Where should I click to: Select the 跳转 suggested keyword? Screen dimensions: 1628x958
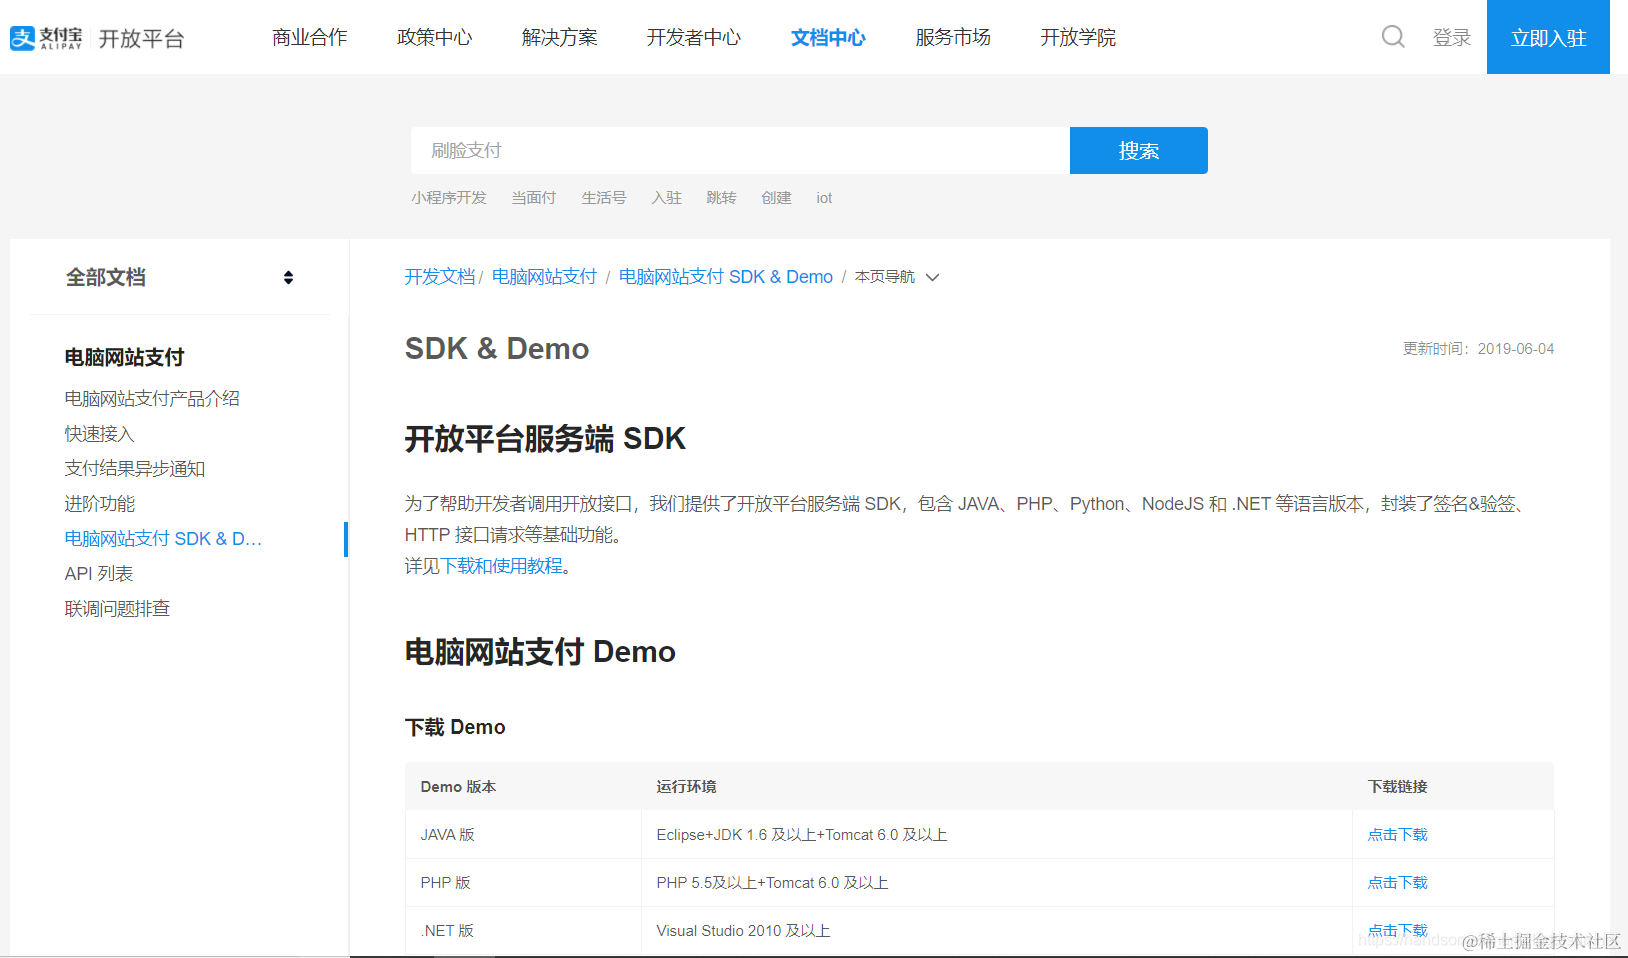(722, 198)
